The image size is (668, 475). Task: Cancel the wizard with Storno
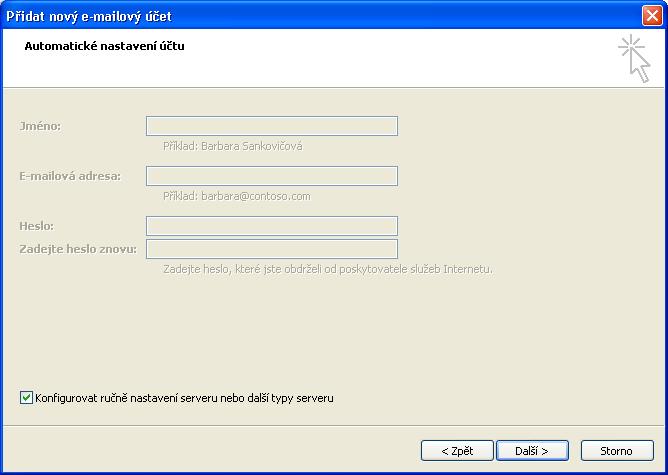tap(616, 451)
